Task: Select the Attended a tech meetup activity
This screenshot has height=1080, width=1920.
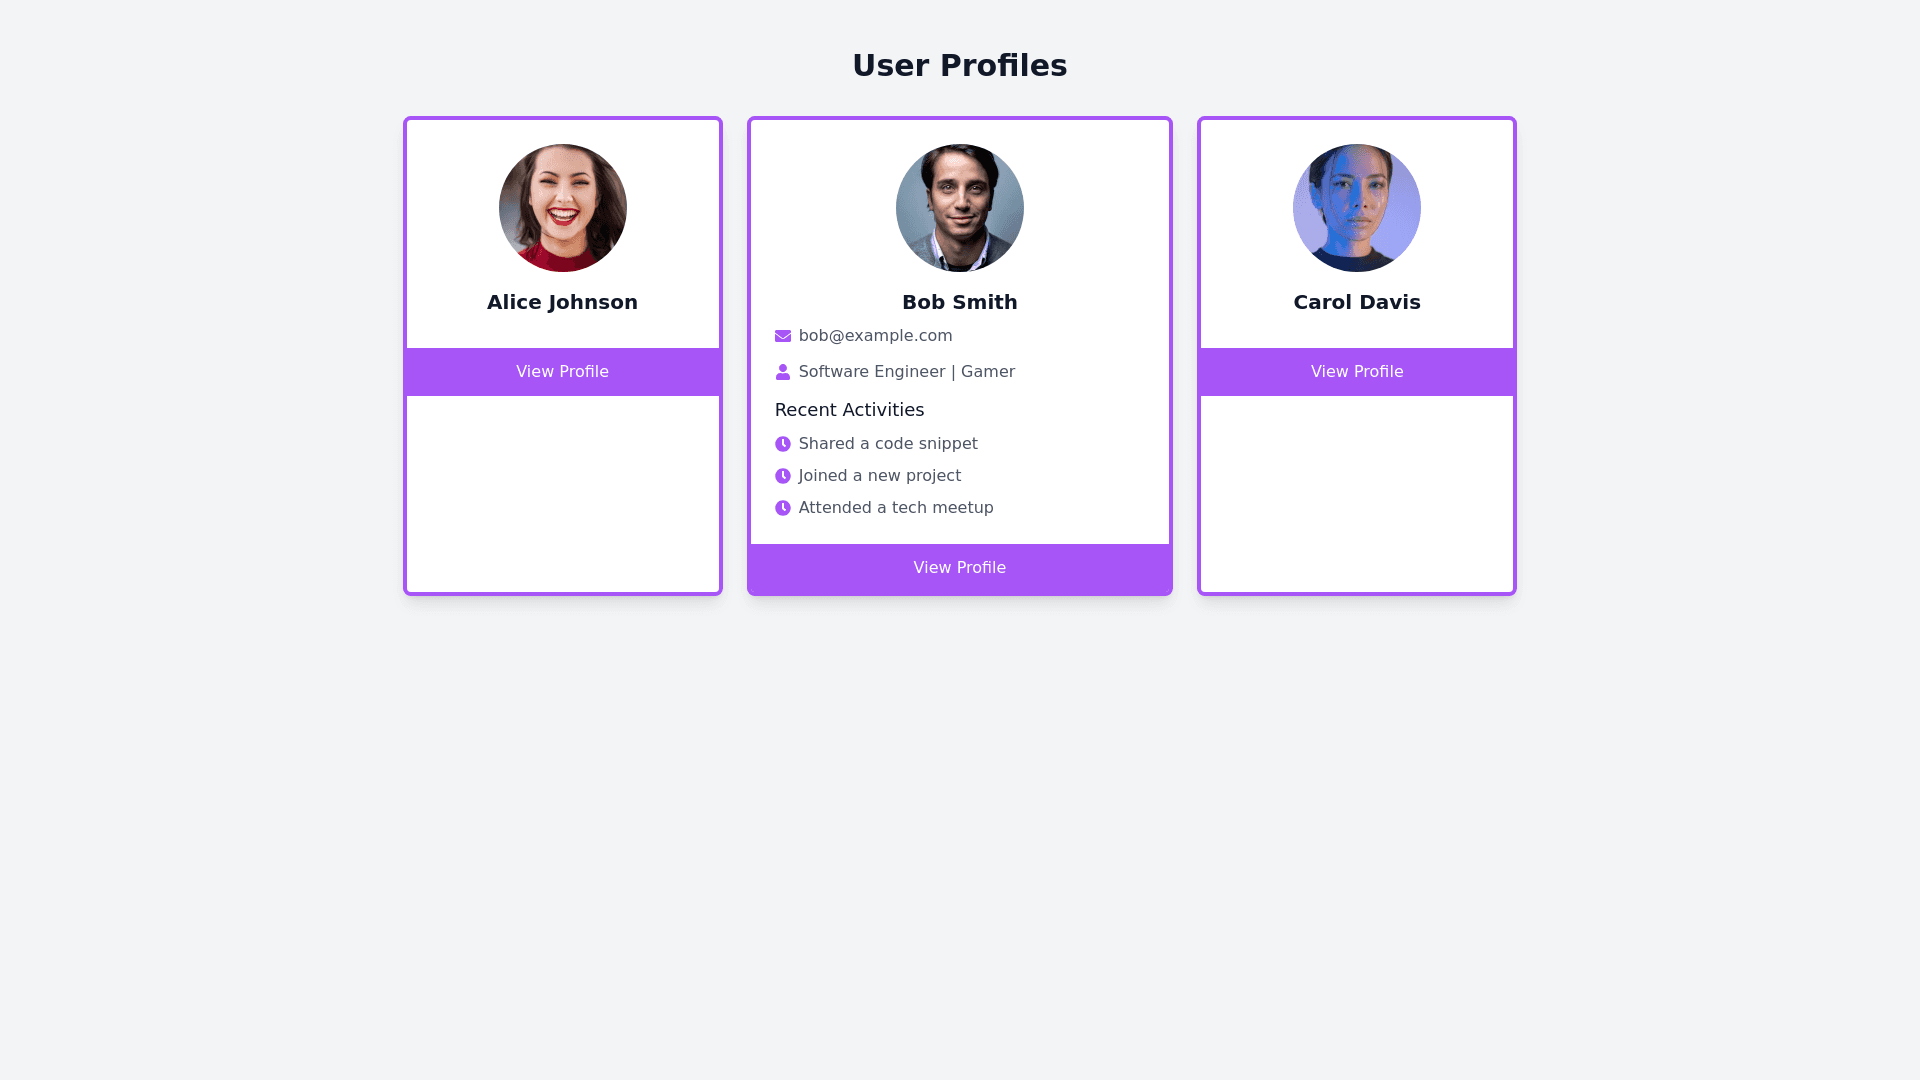Action: point(895,508)
